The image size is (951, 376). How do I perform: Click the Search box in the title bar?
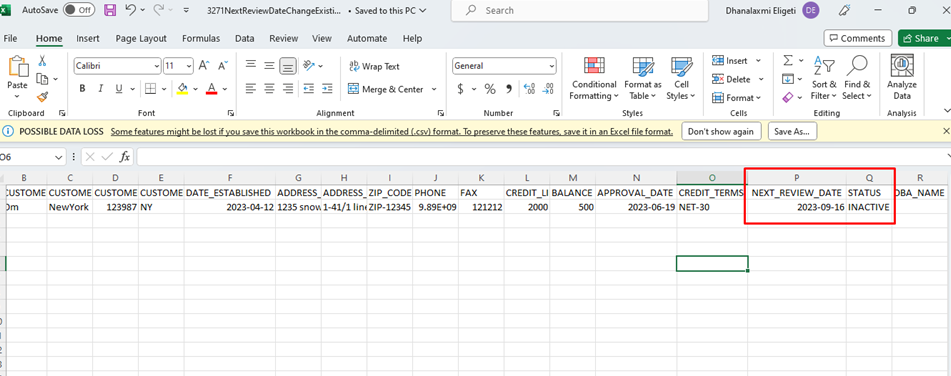pos(579,10)
